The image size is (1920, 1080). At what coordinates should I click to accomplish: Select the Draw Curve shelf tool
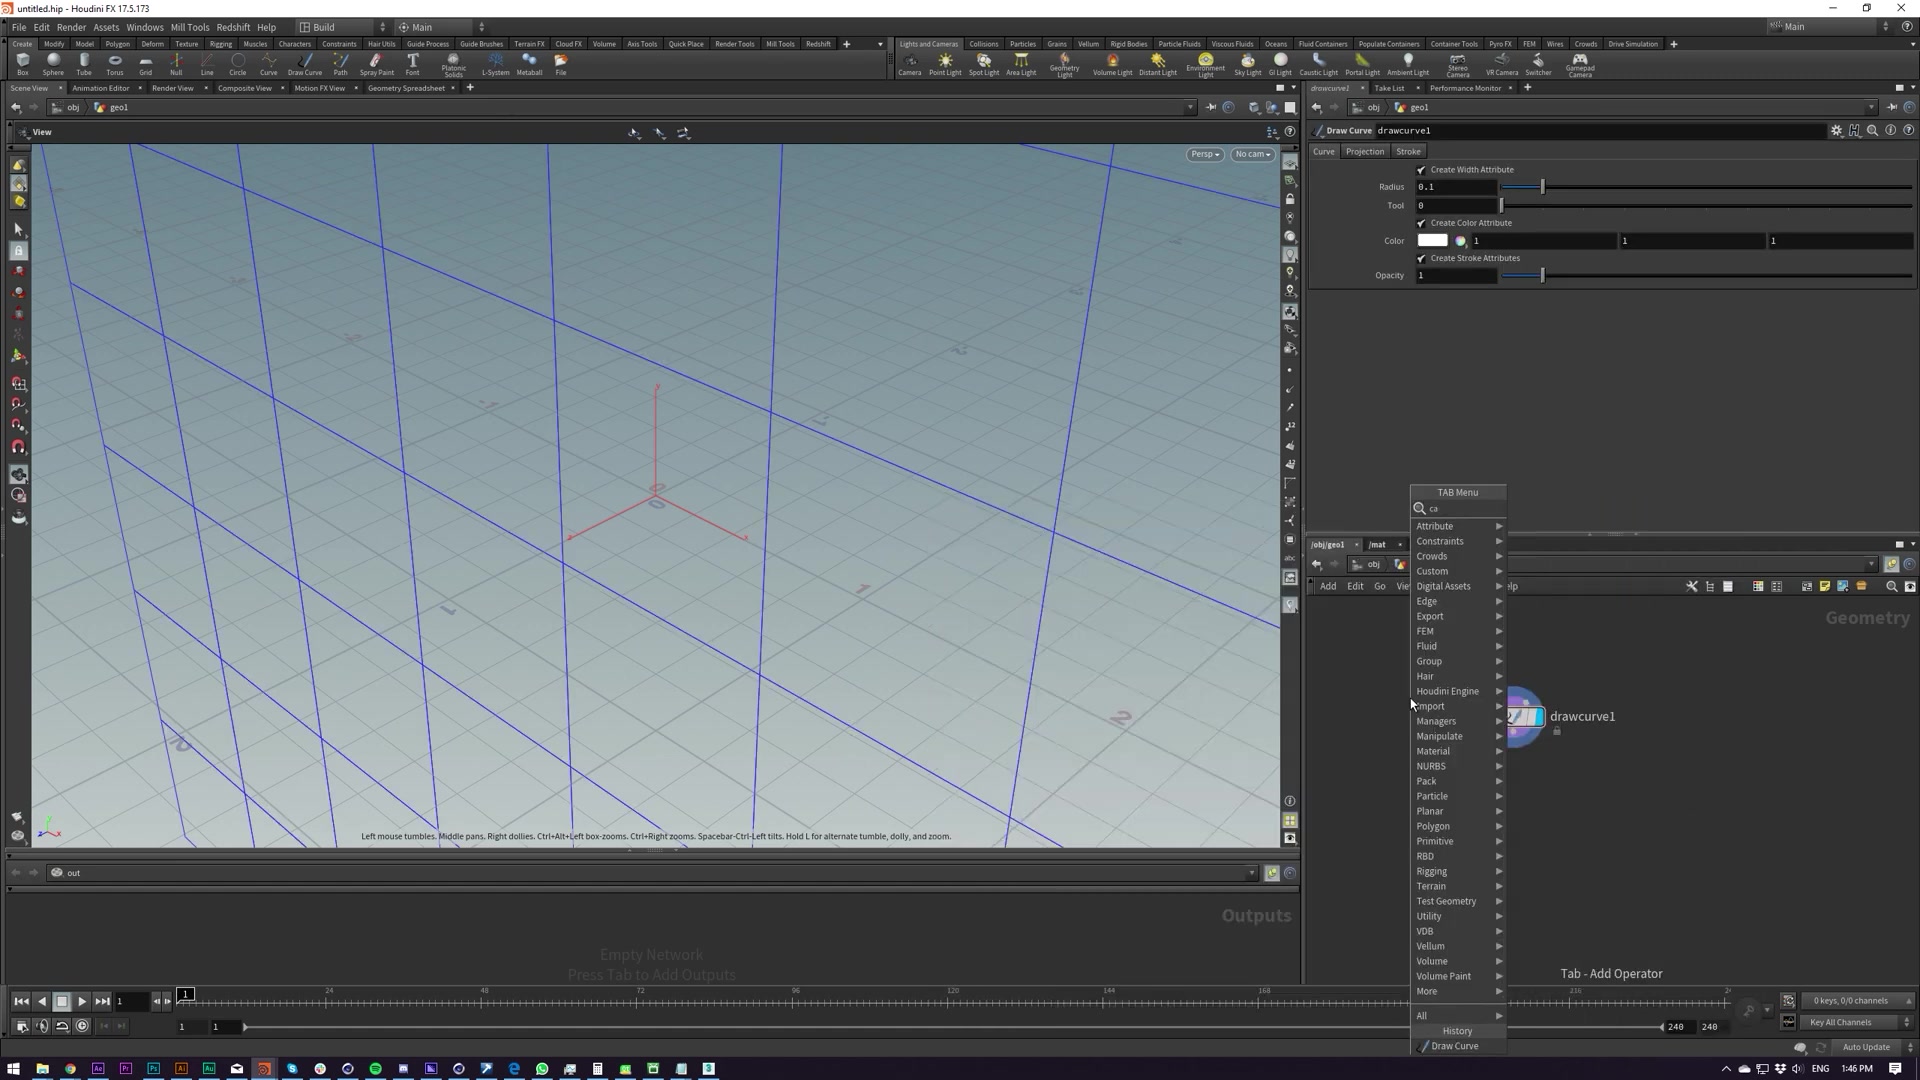tap(305, 64)
